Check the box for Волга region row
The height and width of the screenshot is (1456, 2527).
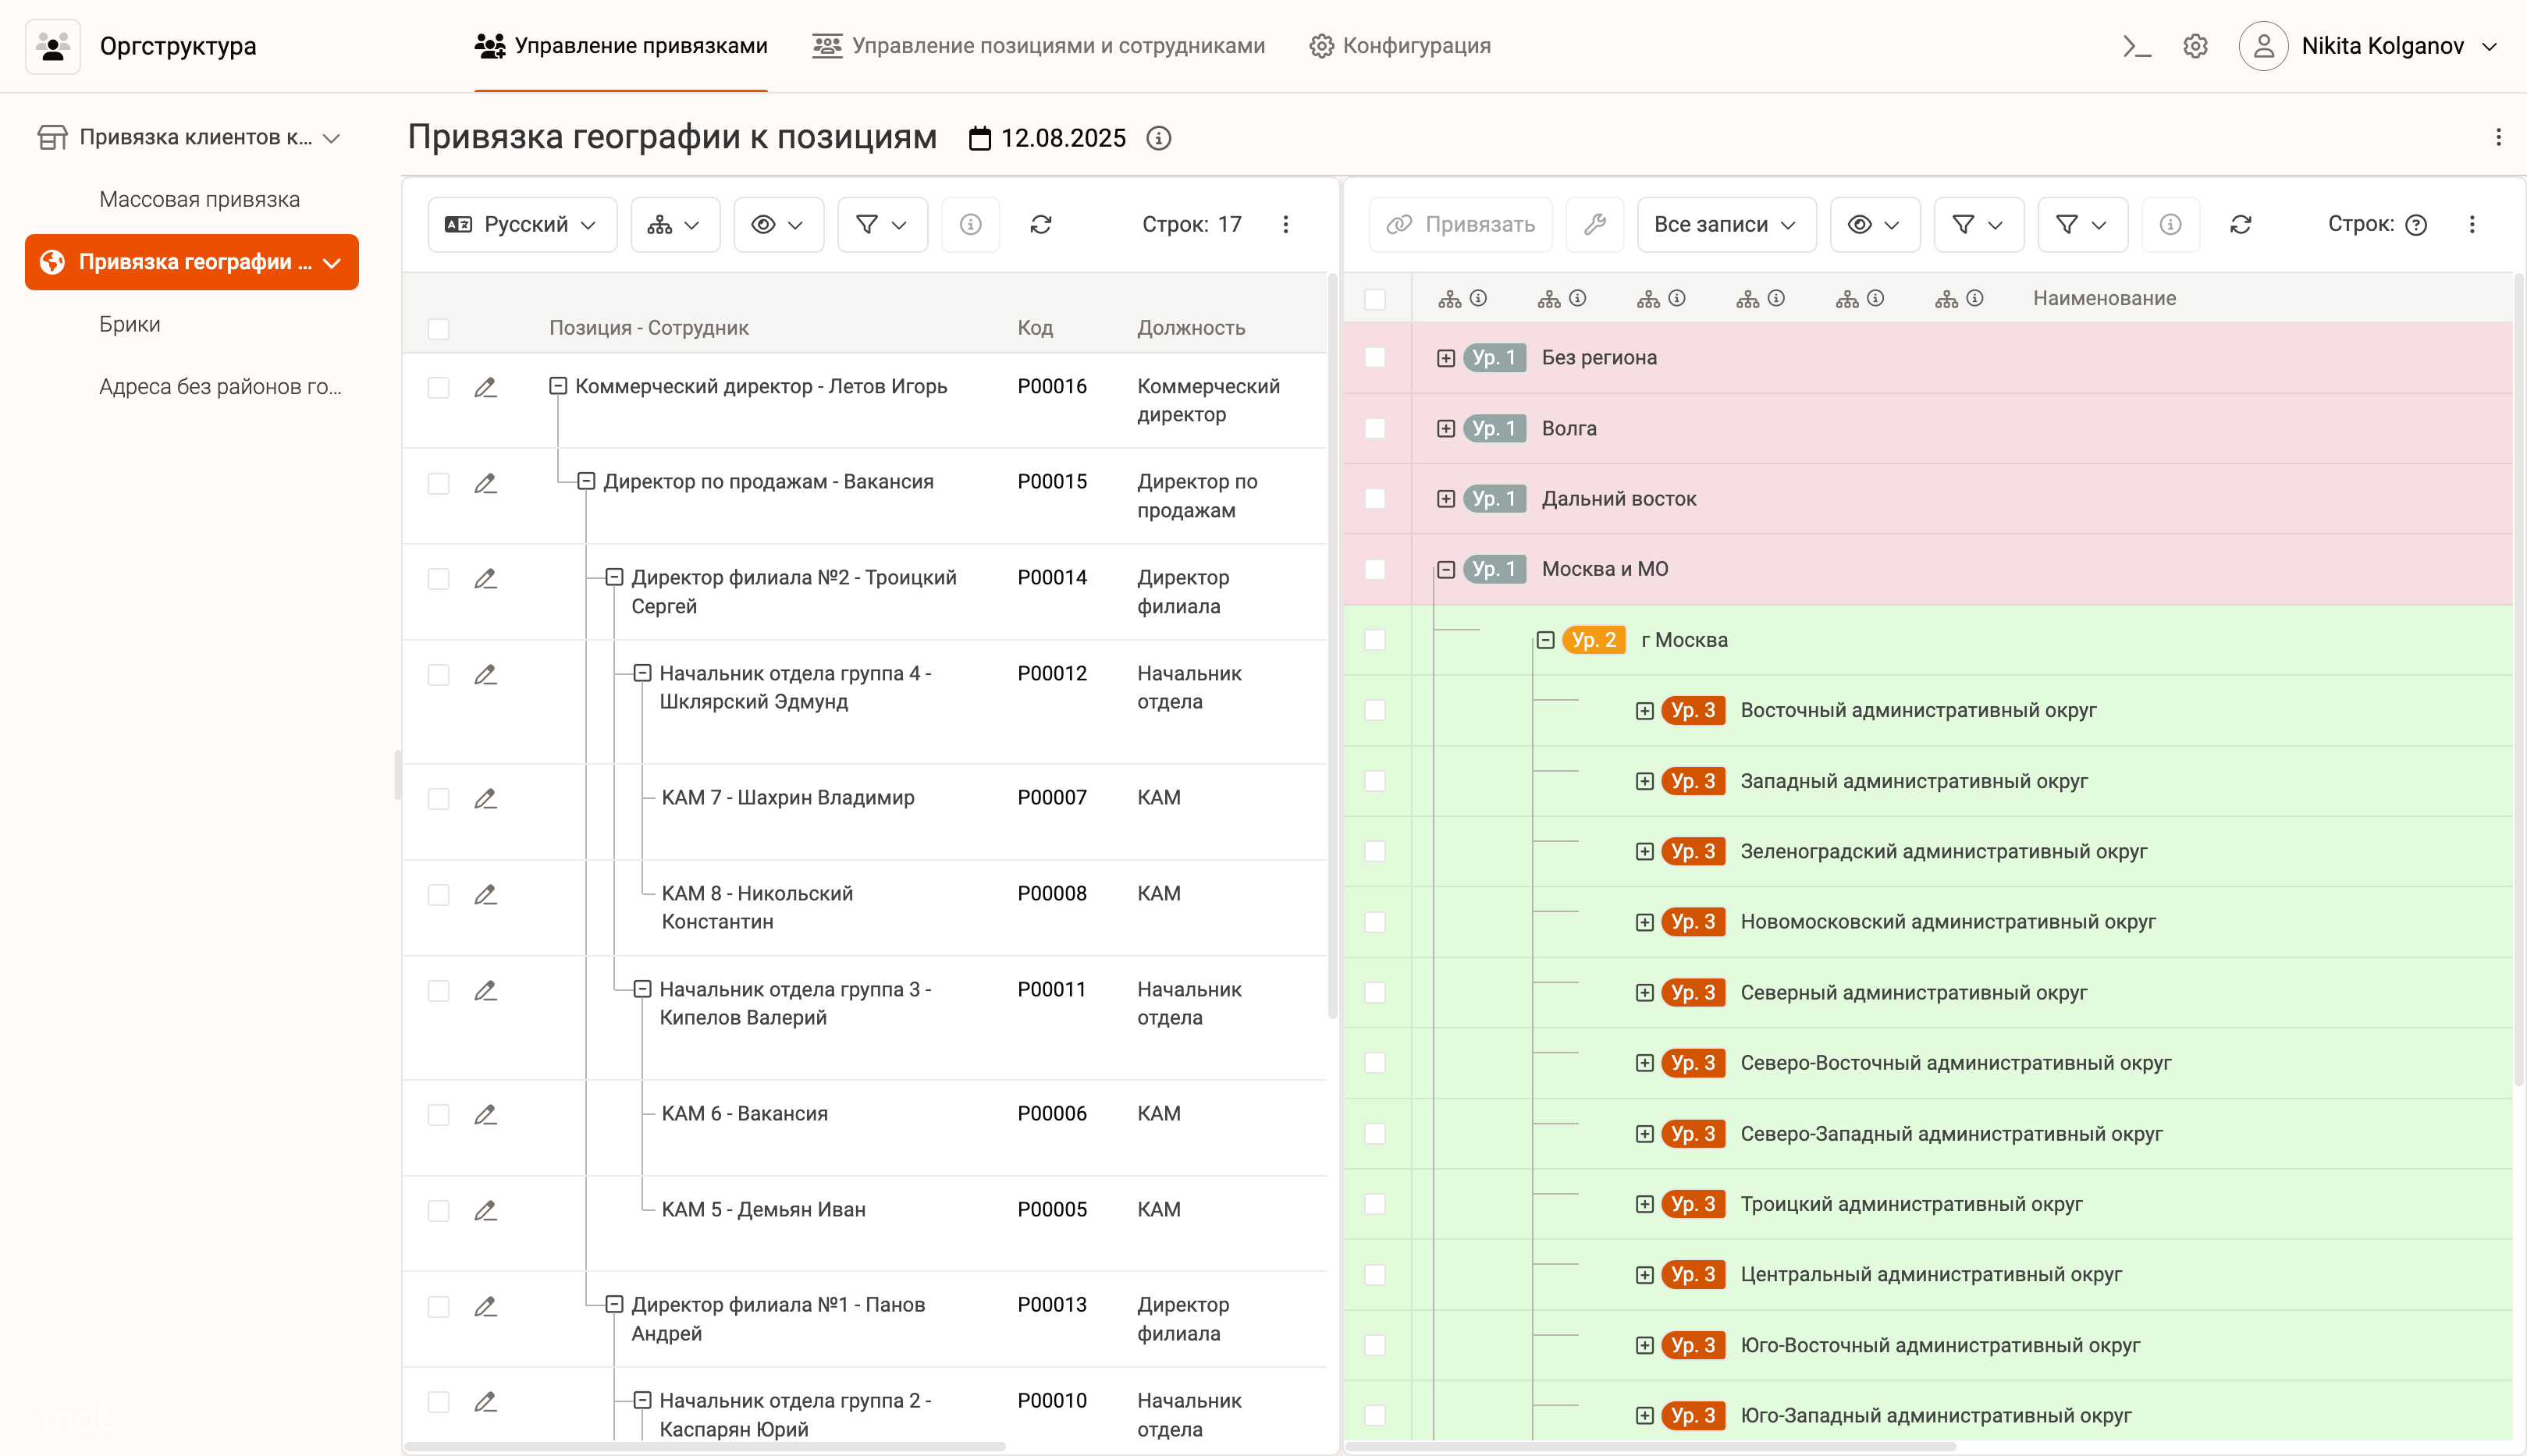pyautogui.click(x=1375, y=428)
